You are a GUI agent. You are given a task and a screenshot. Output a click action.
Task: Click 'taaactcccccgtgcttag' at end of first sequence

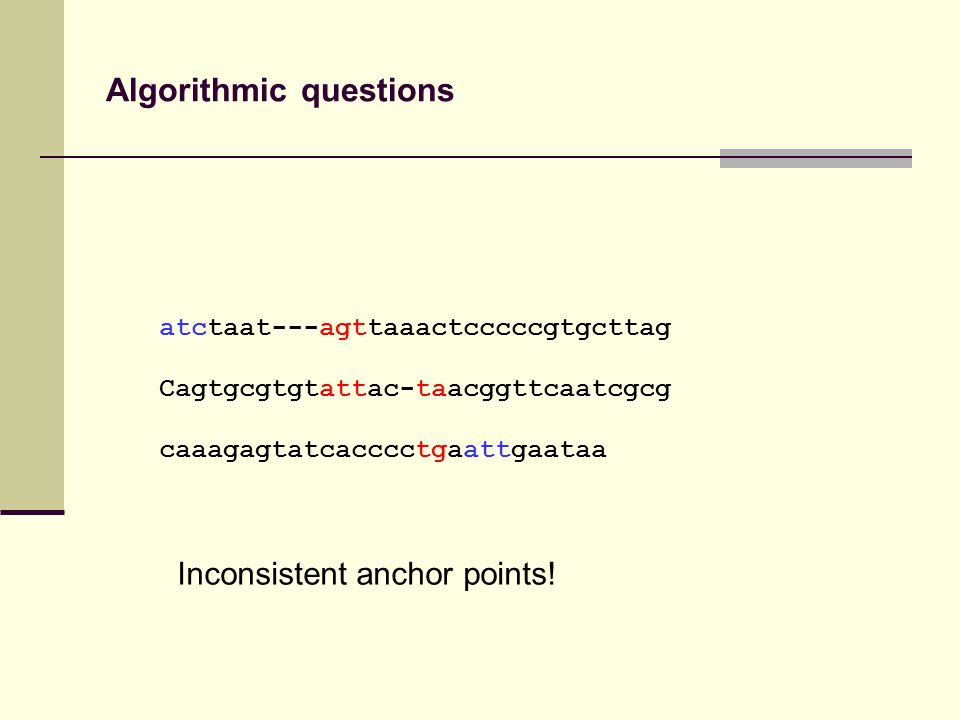tap(520, 328)
